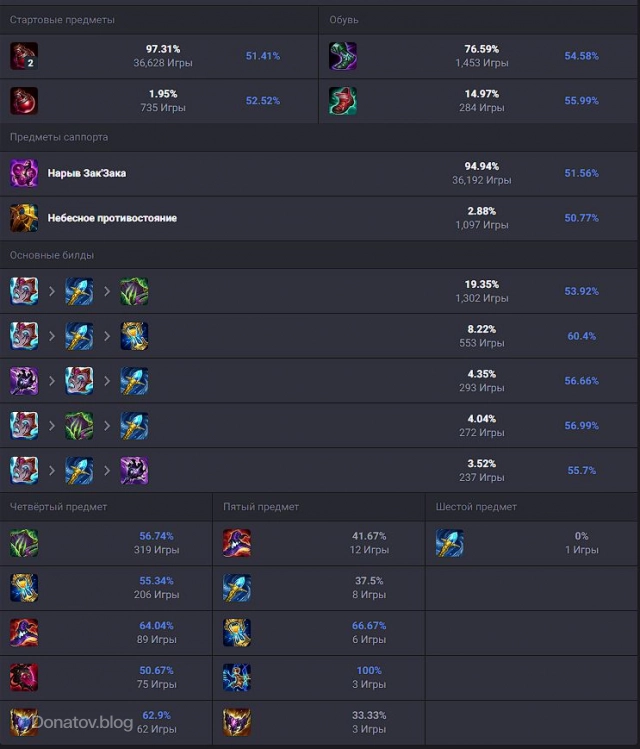
Task: Click the Стартовые предметы section header
Action: pyautogui.click(x=62, y=20)
